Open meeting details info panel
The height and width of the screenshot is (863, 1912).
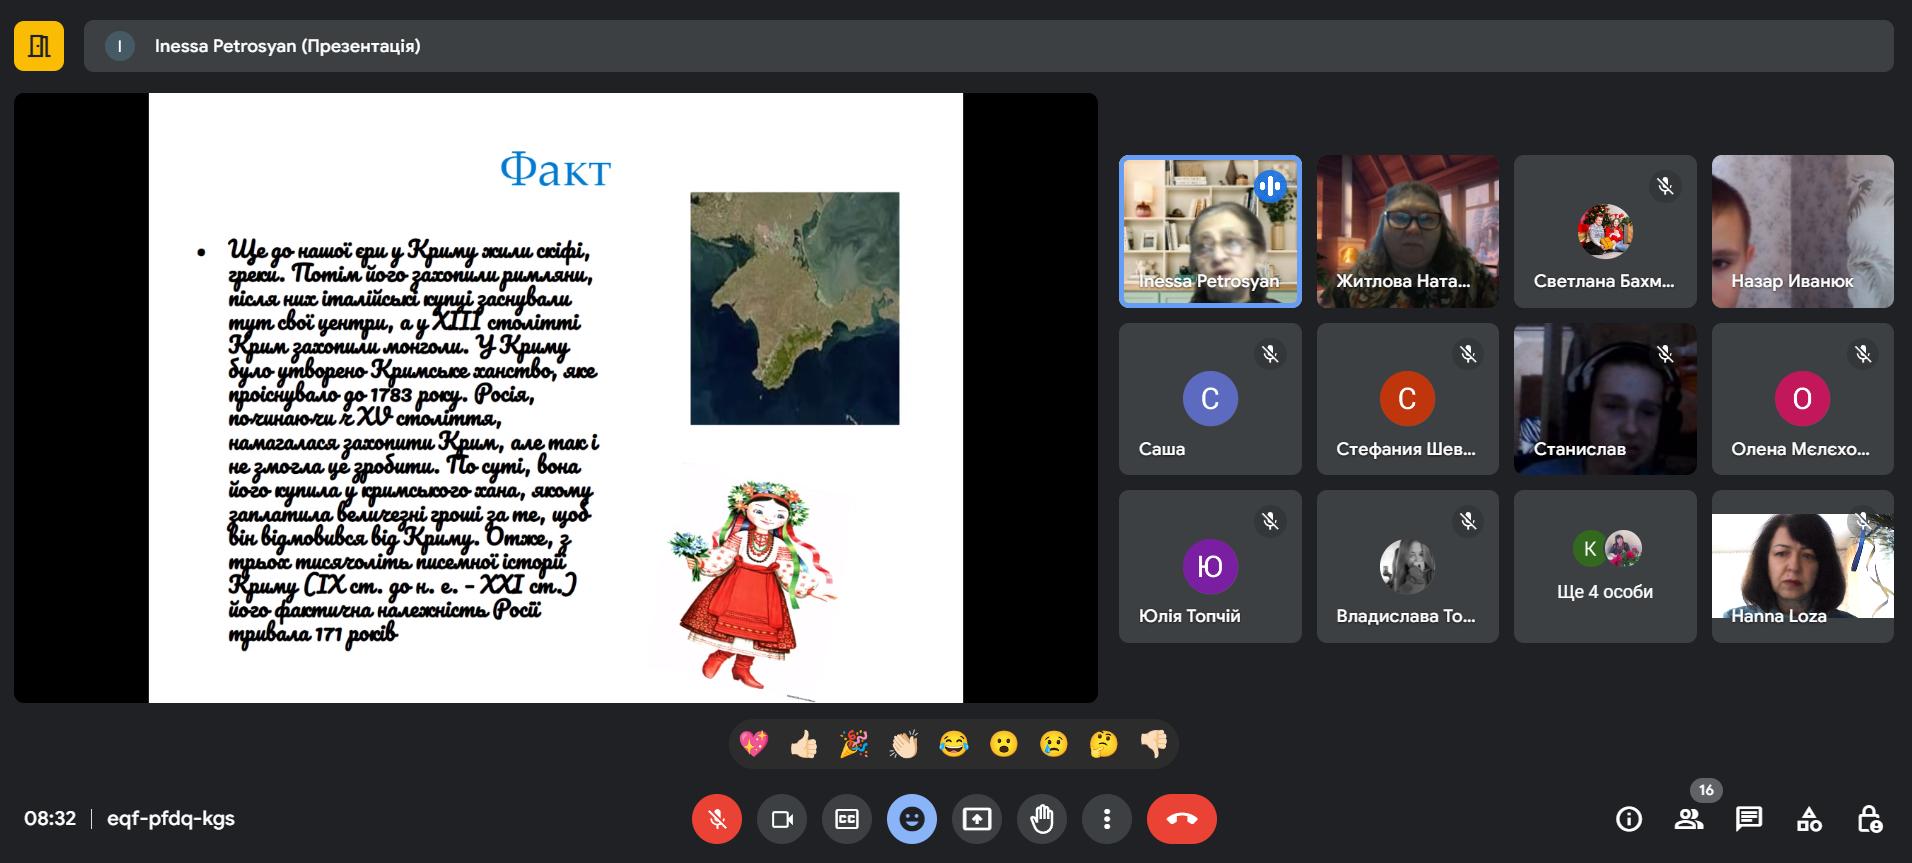(x=1629, y=819)
